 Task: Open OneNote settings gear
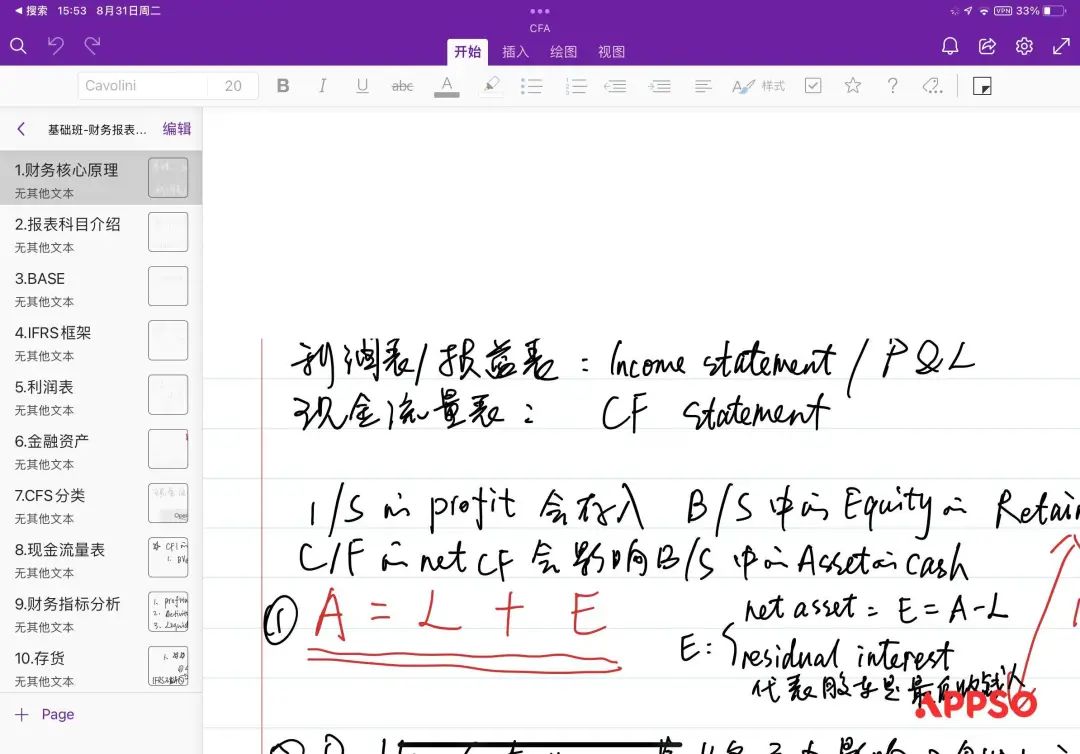(1024, 47)
